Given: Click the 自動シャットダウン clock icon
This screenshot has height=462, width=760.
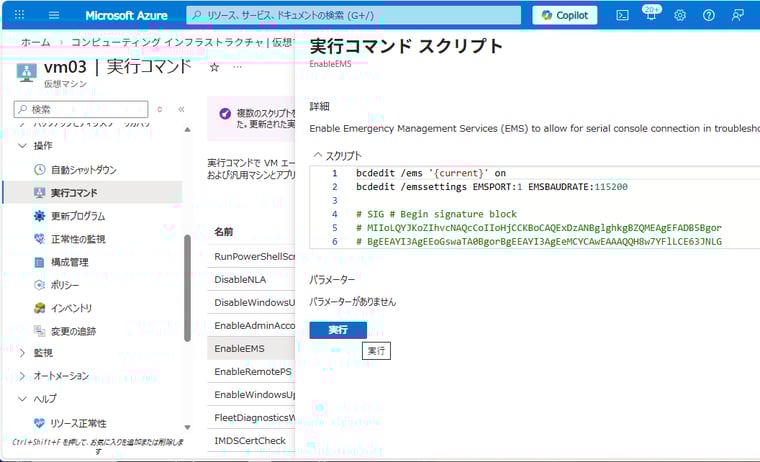Looking at the screenshot, I should [40, 170].
